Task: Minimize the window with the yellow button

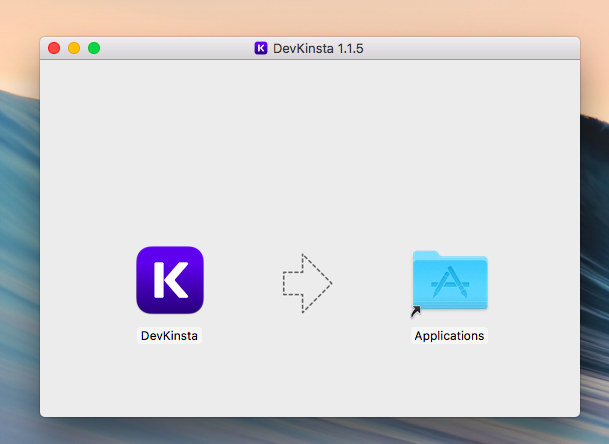Action: tap(74, 48)
